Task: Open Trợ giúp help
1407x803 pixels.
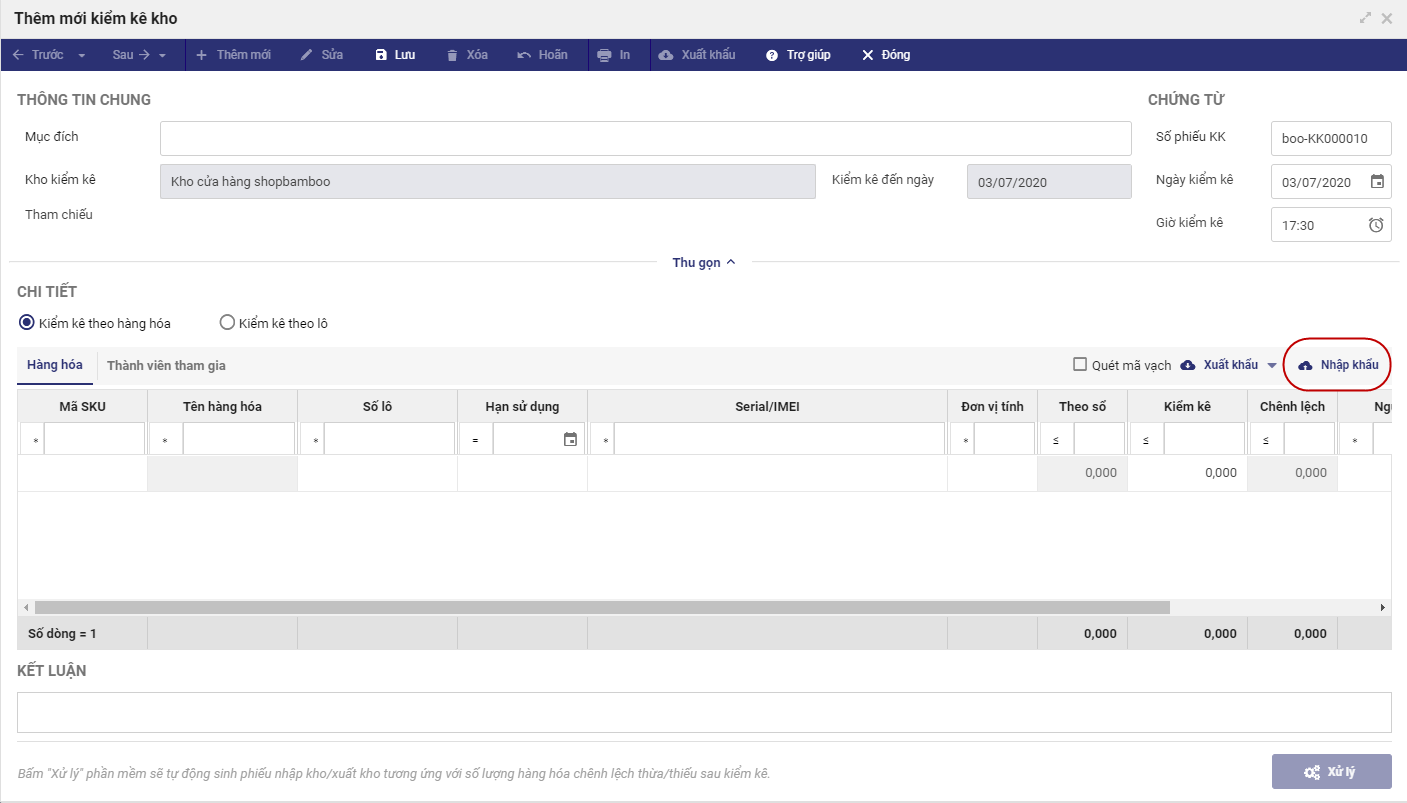Action: point(798,55)
